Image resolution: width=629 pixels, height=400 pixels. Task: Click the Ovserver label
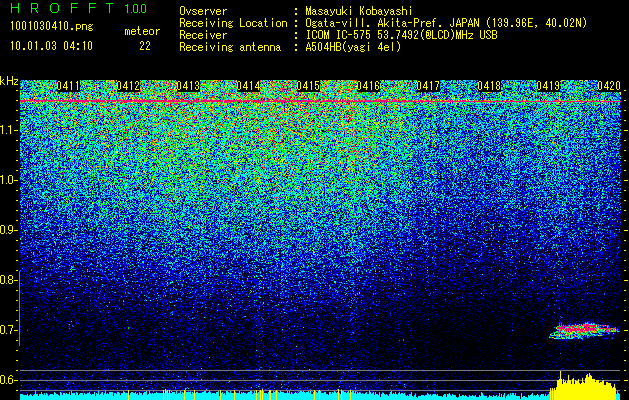[203, 11]
